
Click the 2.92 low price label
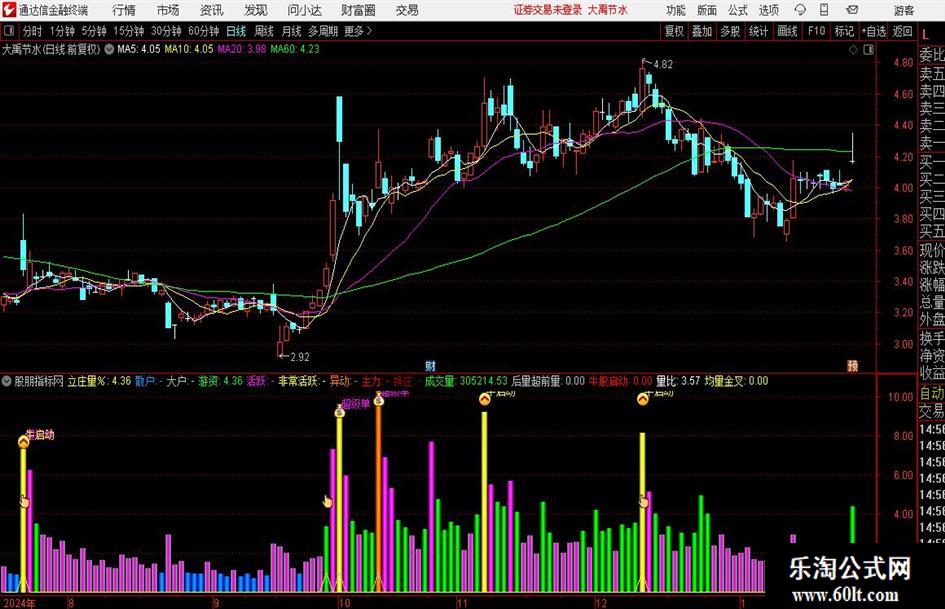pyautogui.click(x=300, y=357)
